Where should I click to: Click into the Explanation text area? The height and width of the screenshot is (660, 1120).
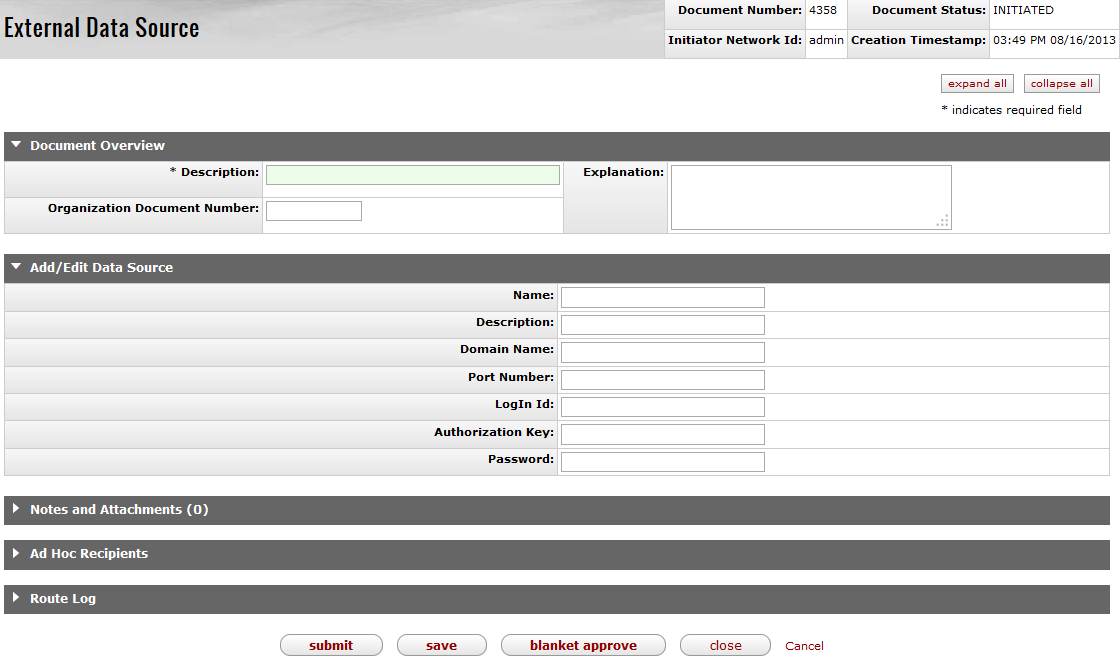point(810,198)
